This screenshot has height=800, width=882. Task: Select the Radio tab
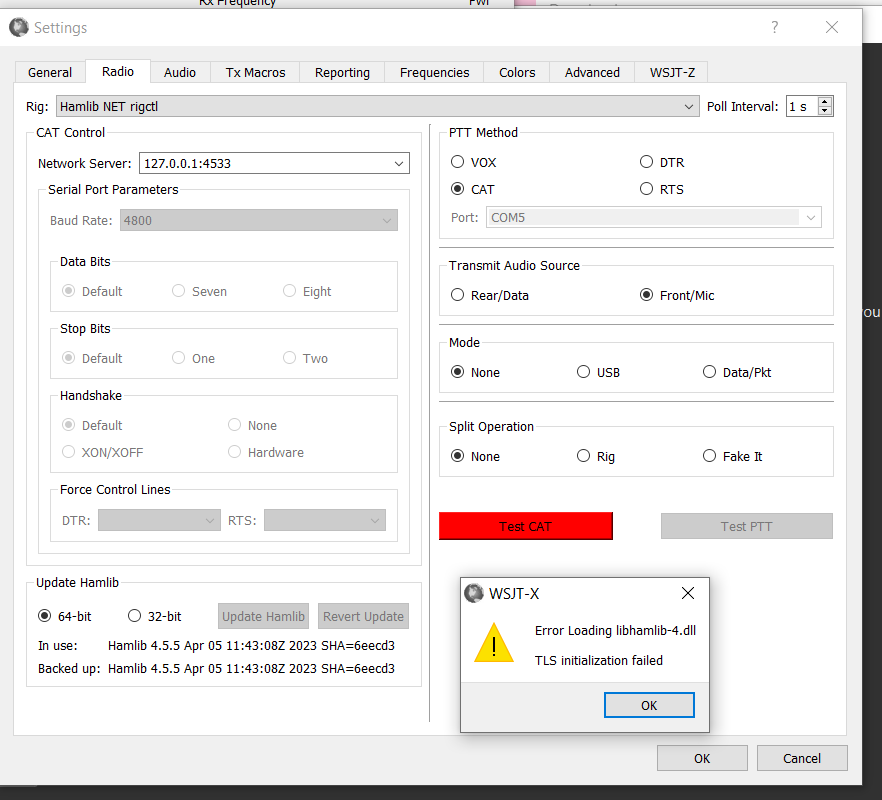point(118,71)
